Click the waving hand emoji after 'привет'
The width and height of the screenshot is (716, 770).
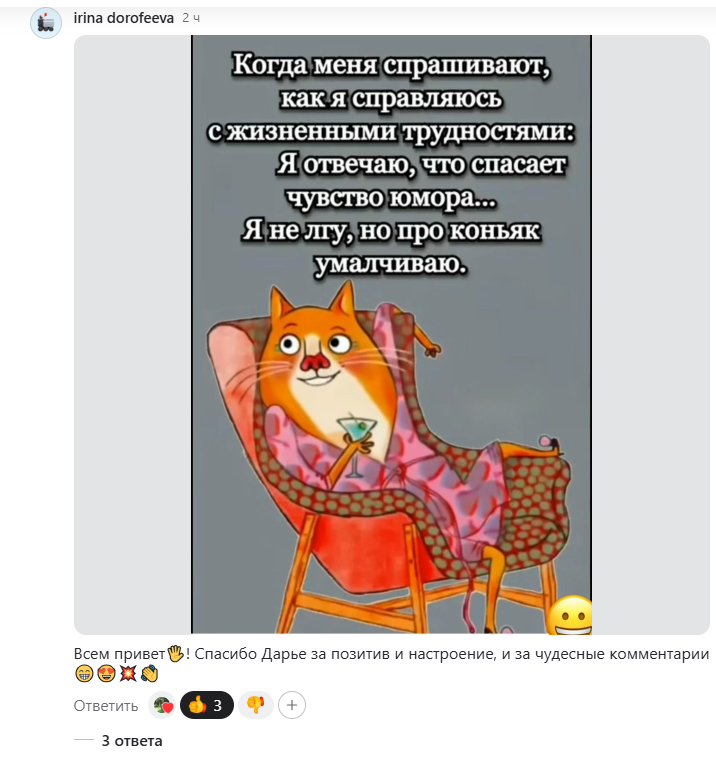point(175,653)
